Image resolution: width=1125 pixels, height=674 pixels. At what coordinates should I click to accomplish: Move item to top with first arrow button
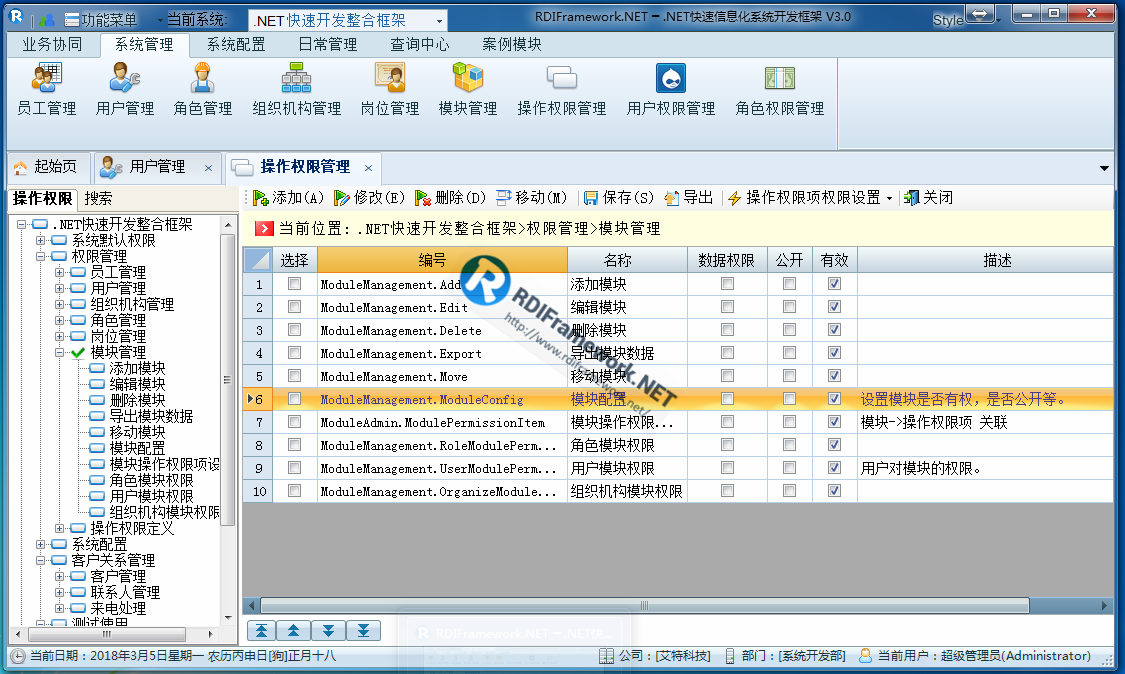tap(262, 630)
